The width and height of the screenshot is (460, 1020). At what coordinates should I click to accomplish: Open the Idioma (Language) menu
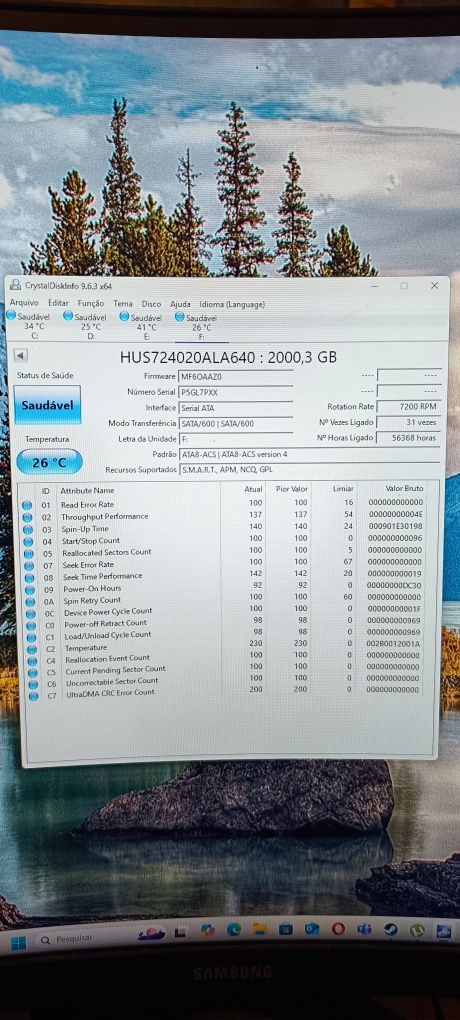(x=232, y=304)
